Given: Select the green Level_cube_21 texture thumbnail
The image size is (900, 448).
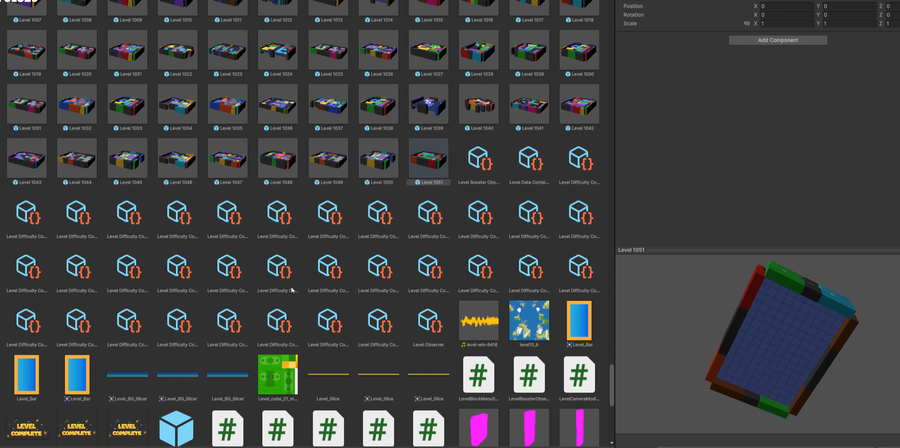Looking at the screenshot, I should tap(277, 374).
